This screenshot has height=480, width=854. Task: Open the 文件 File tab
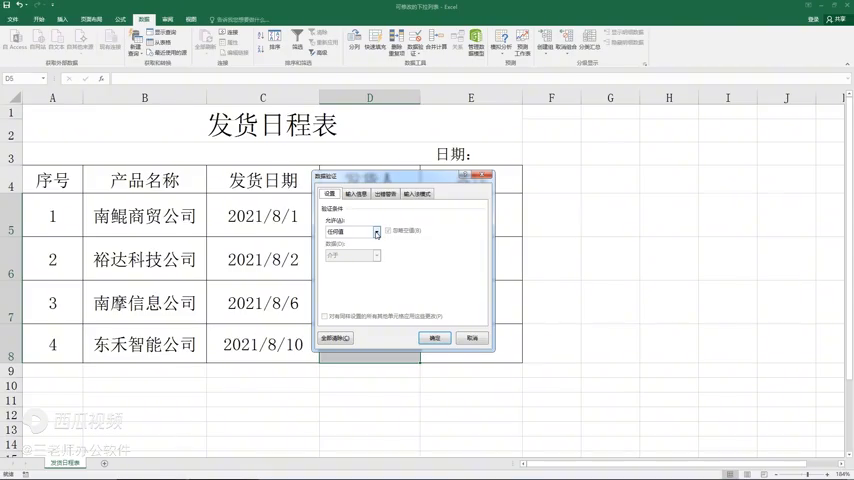13,20
